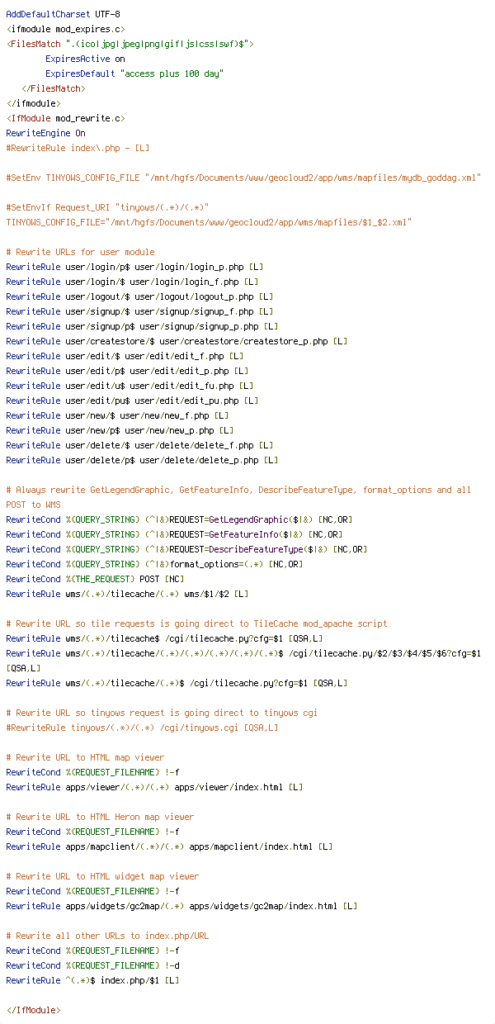This screenshot has width=495, height=1024.
Task: Click the ExpiresDefault access plus 100 day line
Action: (135, 74)
